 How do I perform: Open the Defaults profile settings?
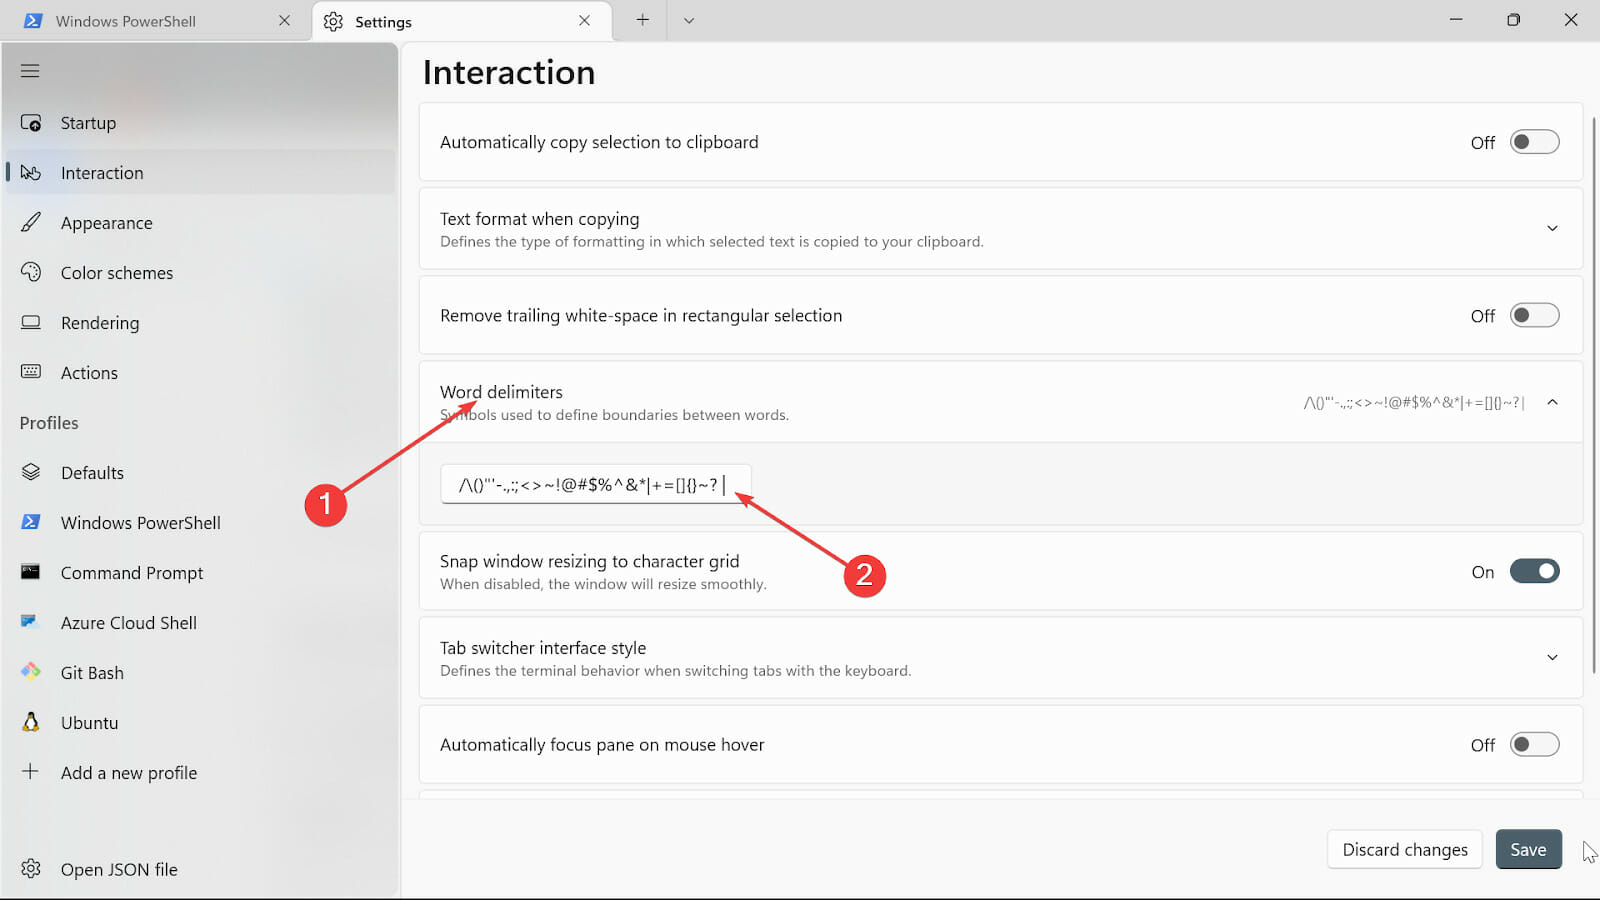(x=200, y=473)
